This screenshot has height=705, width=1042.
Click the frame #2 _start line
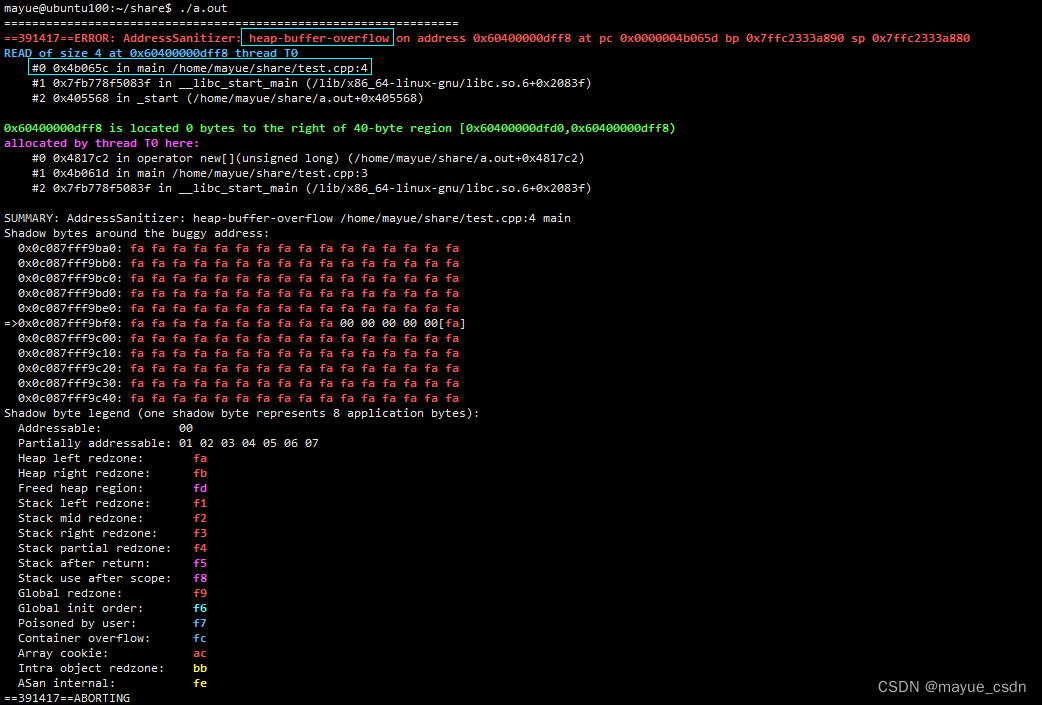pyautogui.click(x=227, y=98)
